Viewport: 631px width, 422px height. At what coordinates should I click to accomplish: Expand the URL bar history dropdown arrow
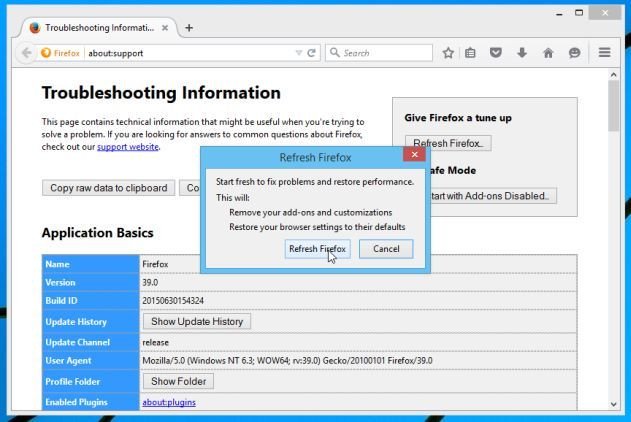point(298,53)
